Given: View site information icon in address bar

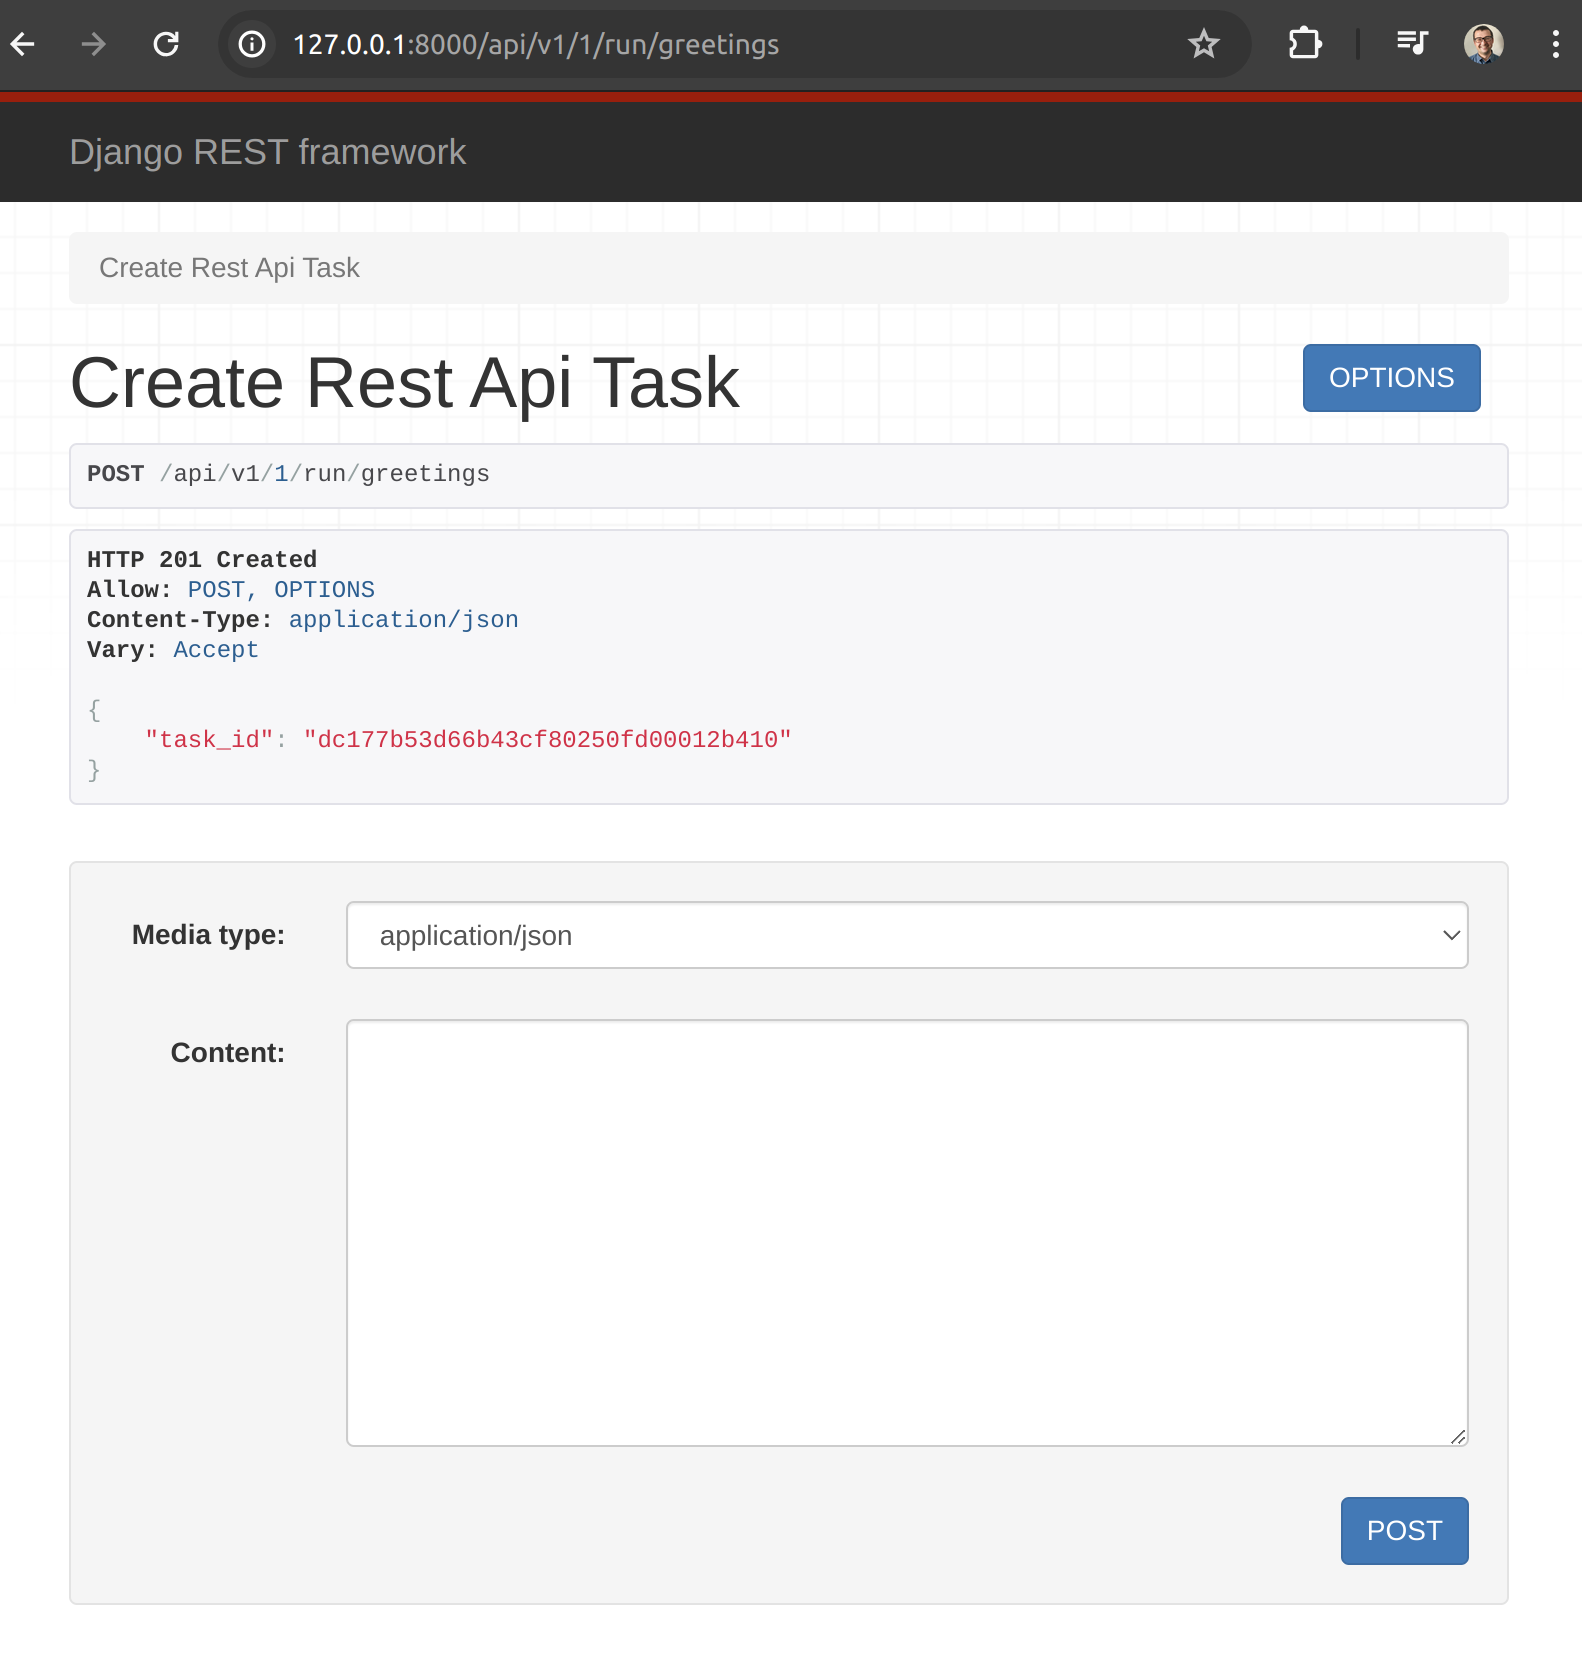Looking at the screenshot, I should [252, 44].
